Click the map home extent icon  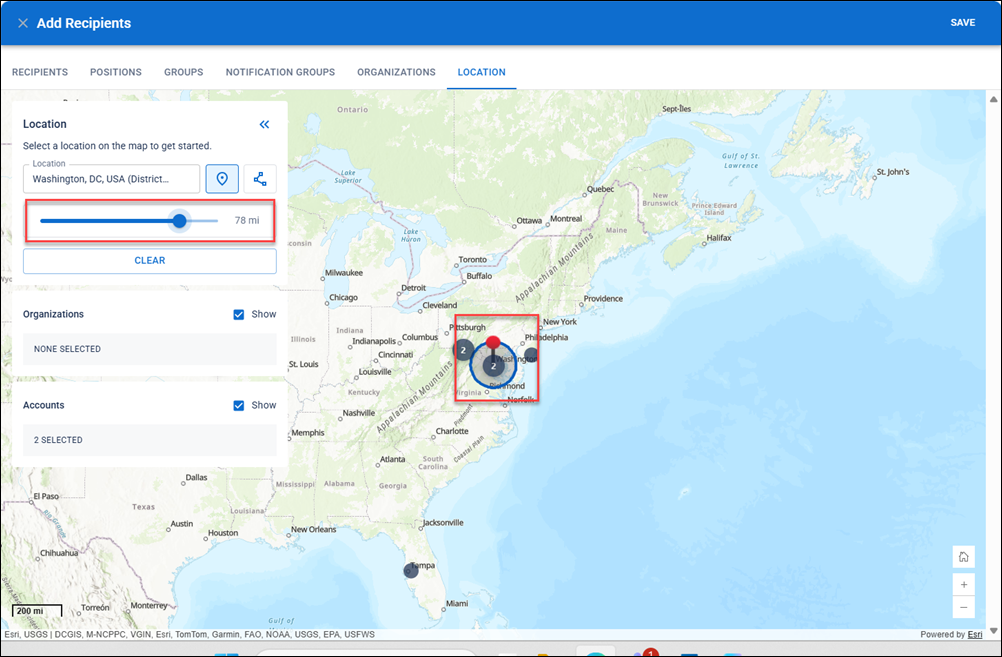click(x=963, y=557)
